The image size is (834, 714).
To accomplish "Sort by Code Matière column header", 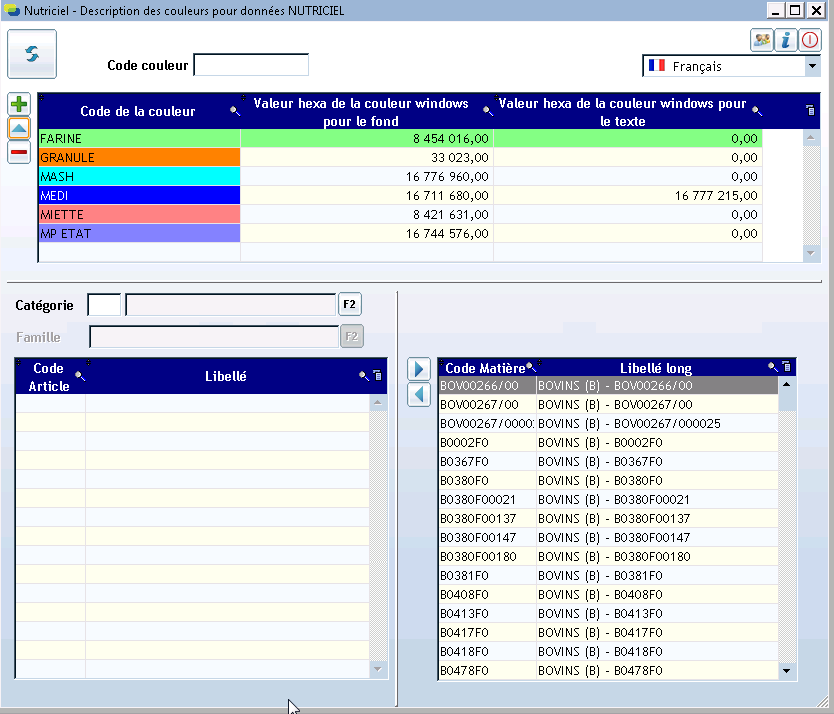I will (485, 368).
